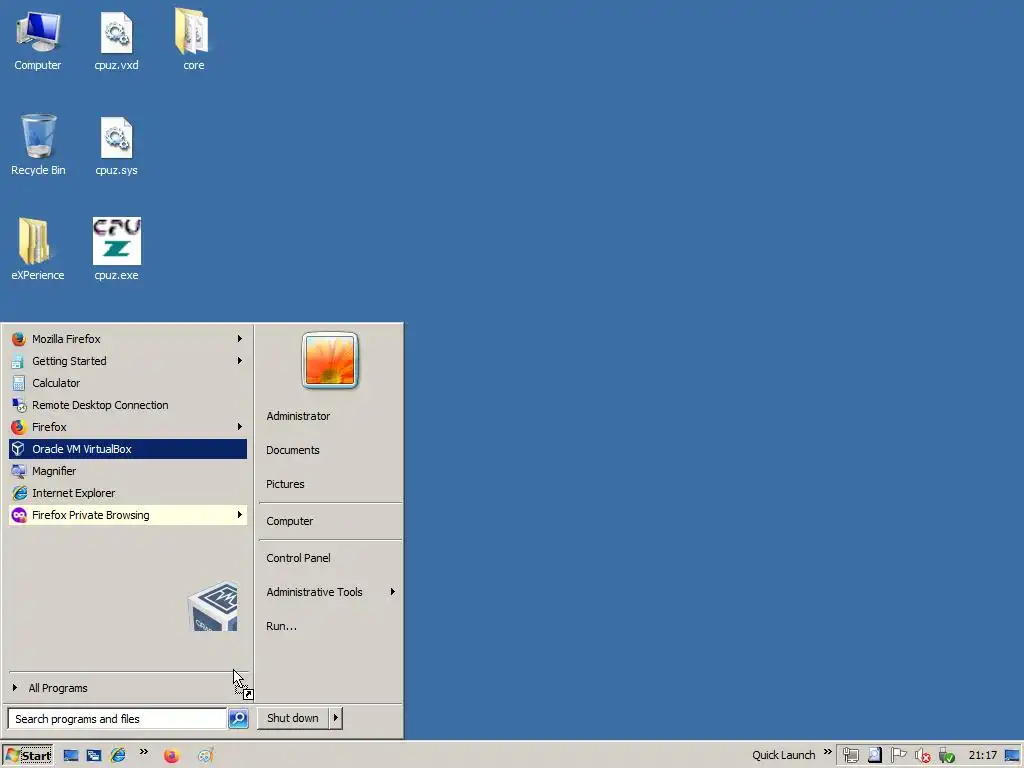Open Documents from the Start menu
The height and width of the screenshot is (768, 1024).
[293, 451]
